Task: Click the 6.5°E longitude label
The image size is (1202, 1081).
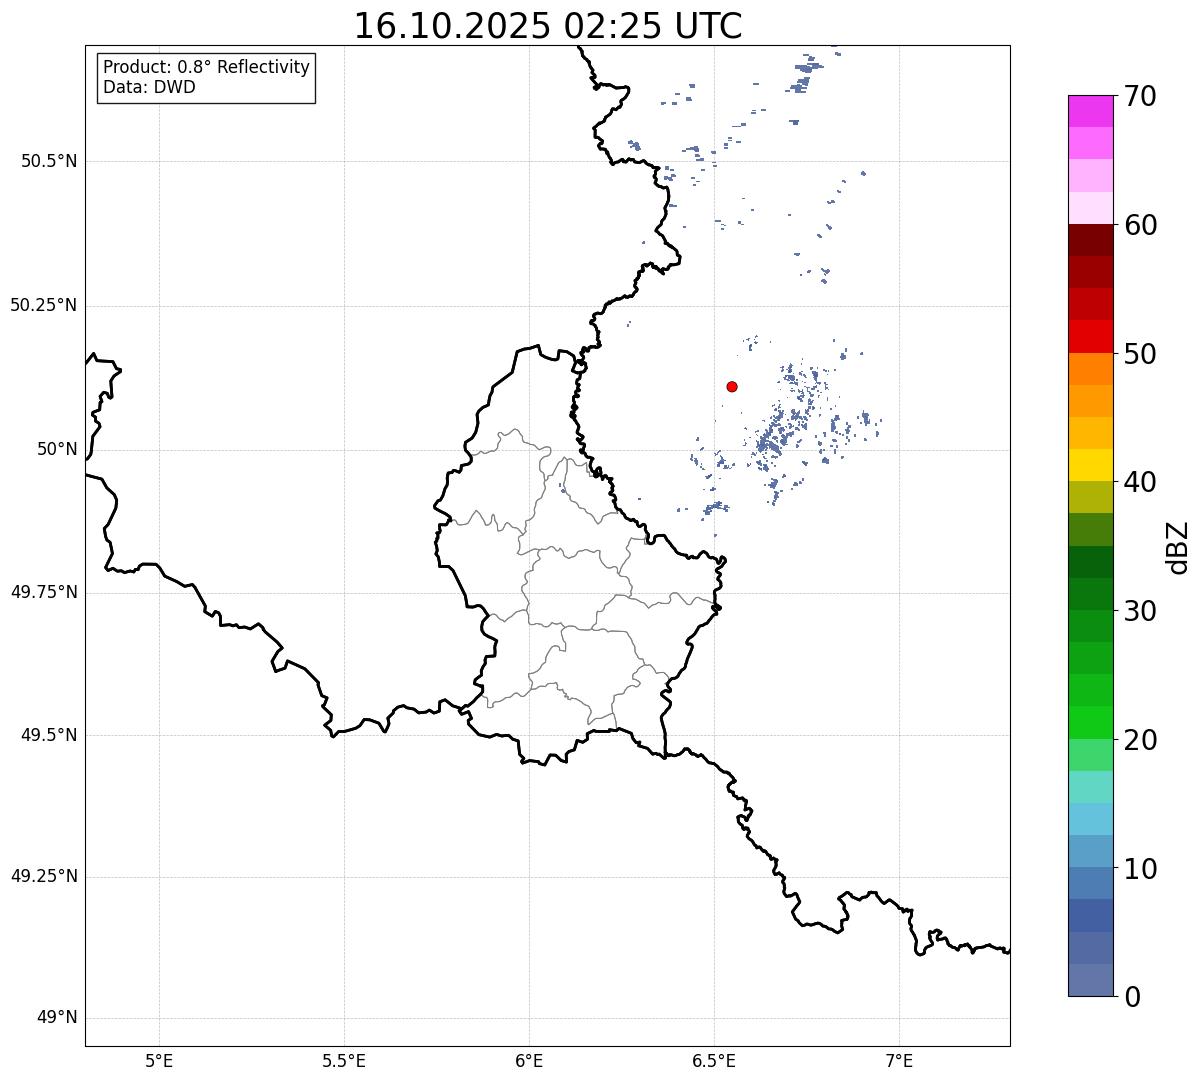Action: [714, 1060]
